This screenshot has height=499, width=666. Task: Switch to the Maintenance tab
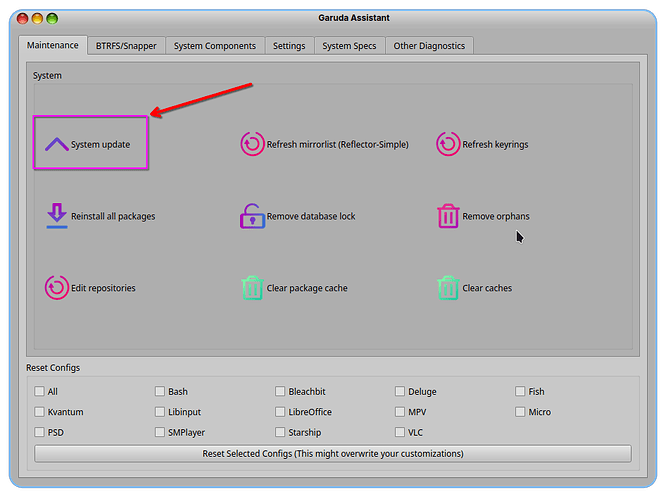[x=53, y=45]
